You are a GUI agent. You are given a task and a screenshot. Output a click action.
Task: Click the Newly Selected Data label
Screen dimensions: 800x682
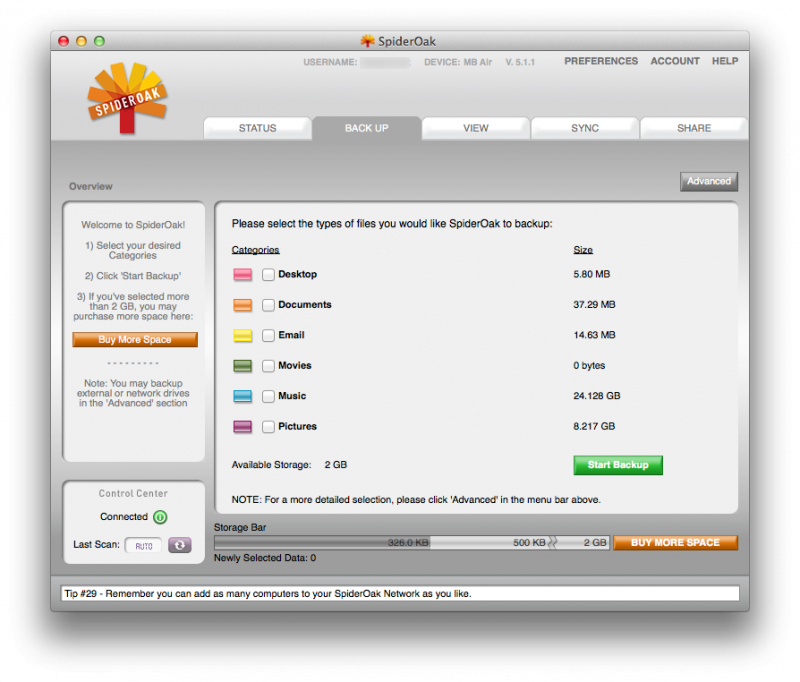(x=265, y=558)
